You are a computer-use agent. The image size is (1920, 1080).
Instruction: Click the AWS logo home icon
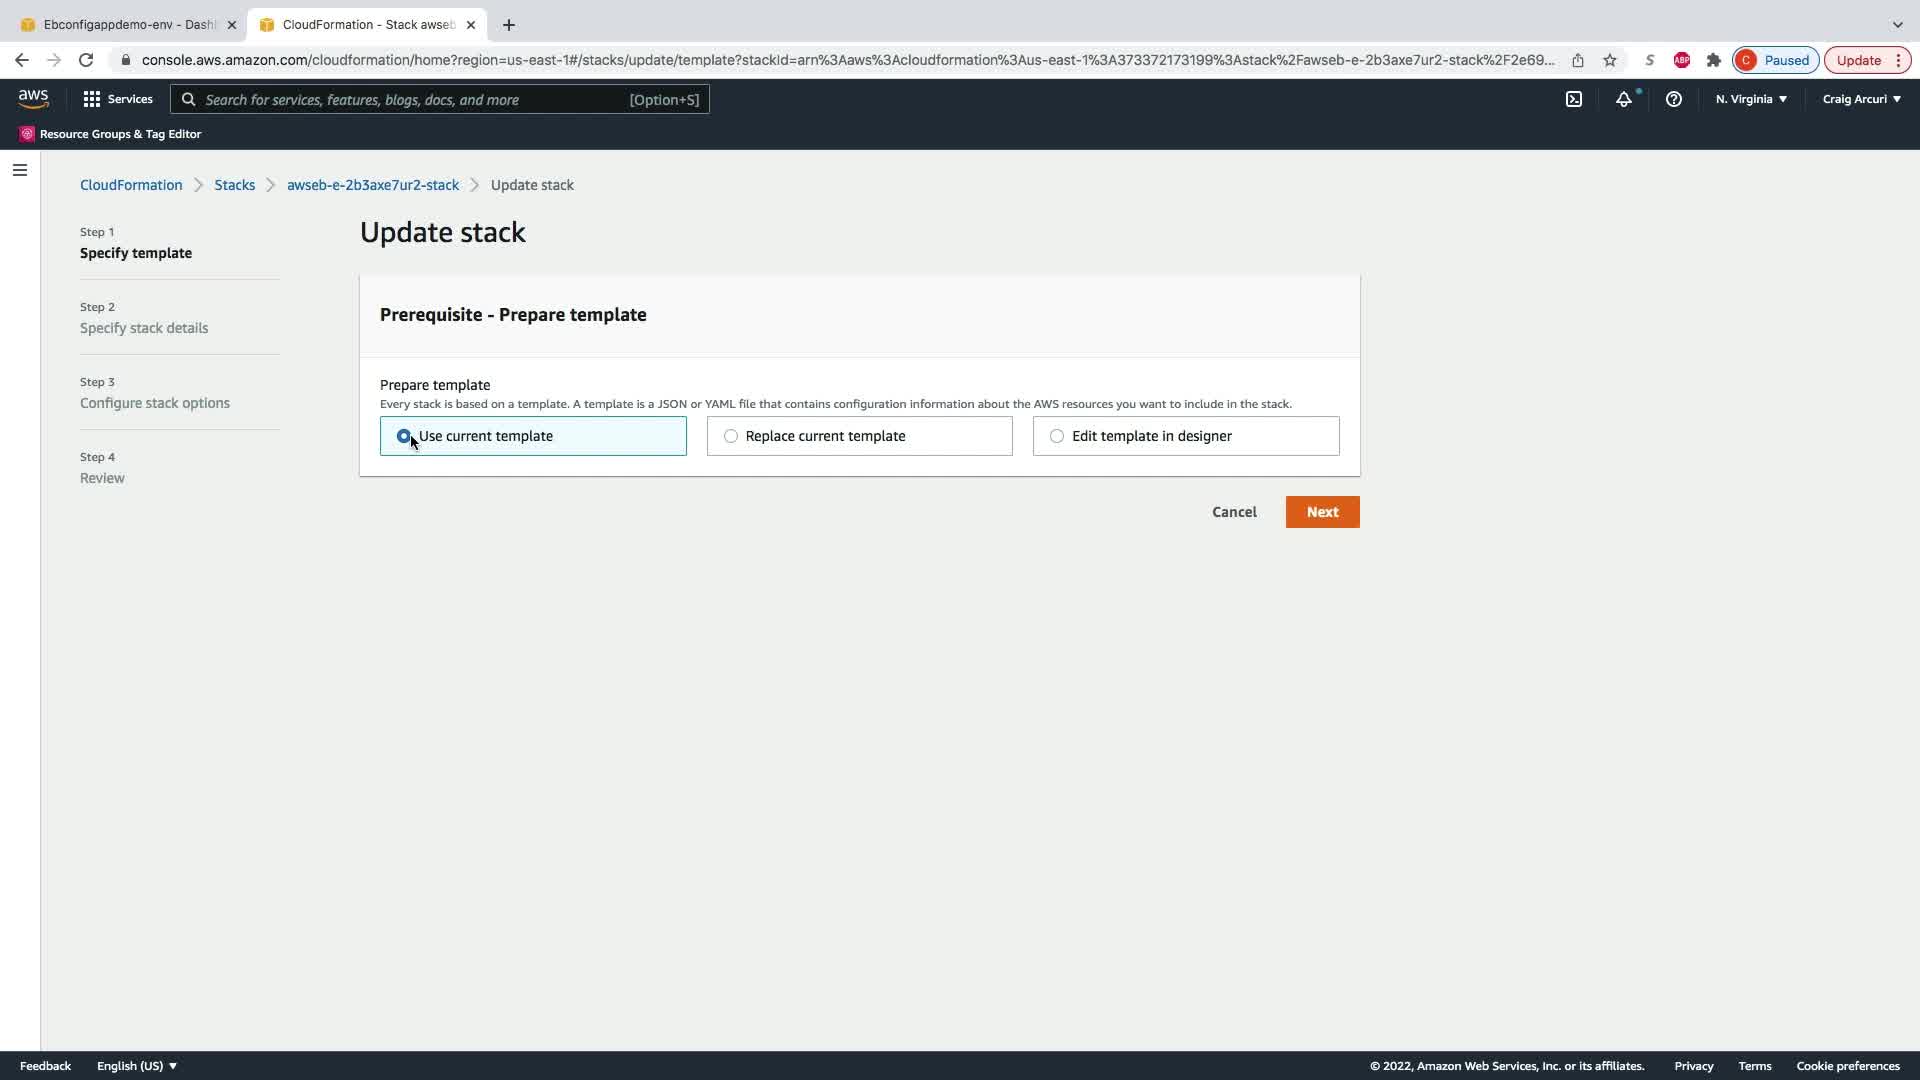33,99
